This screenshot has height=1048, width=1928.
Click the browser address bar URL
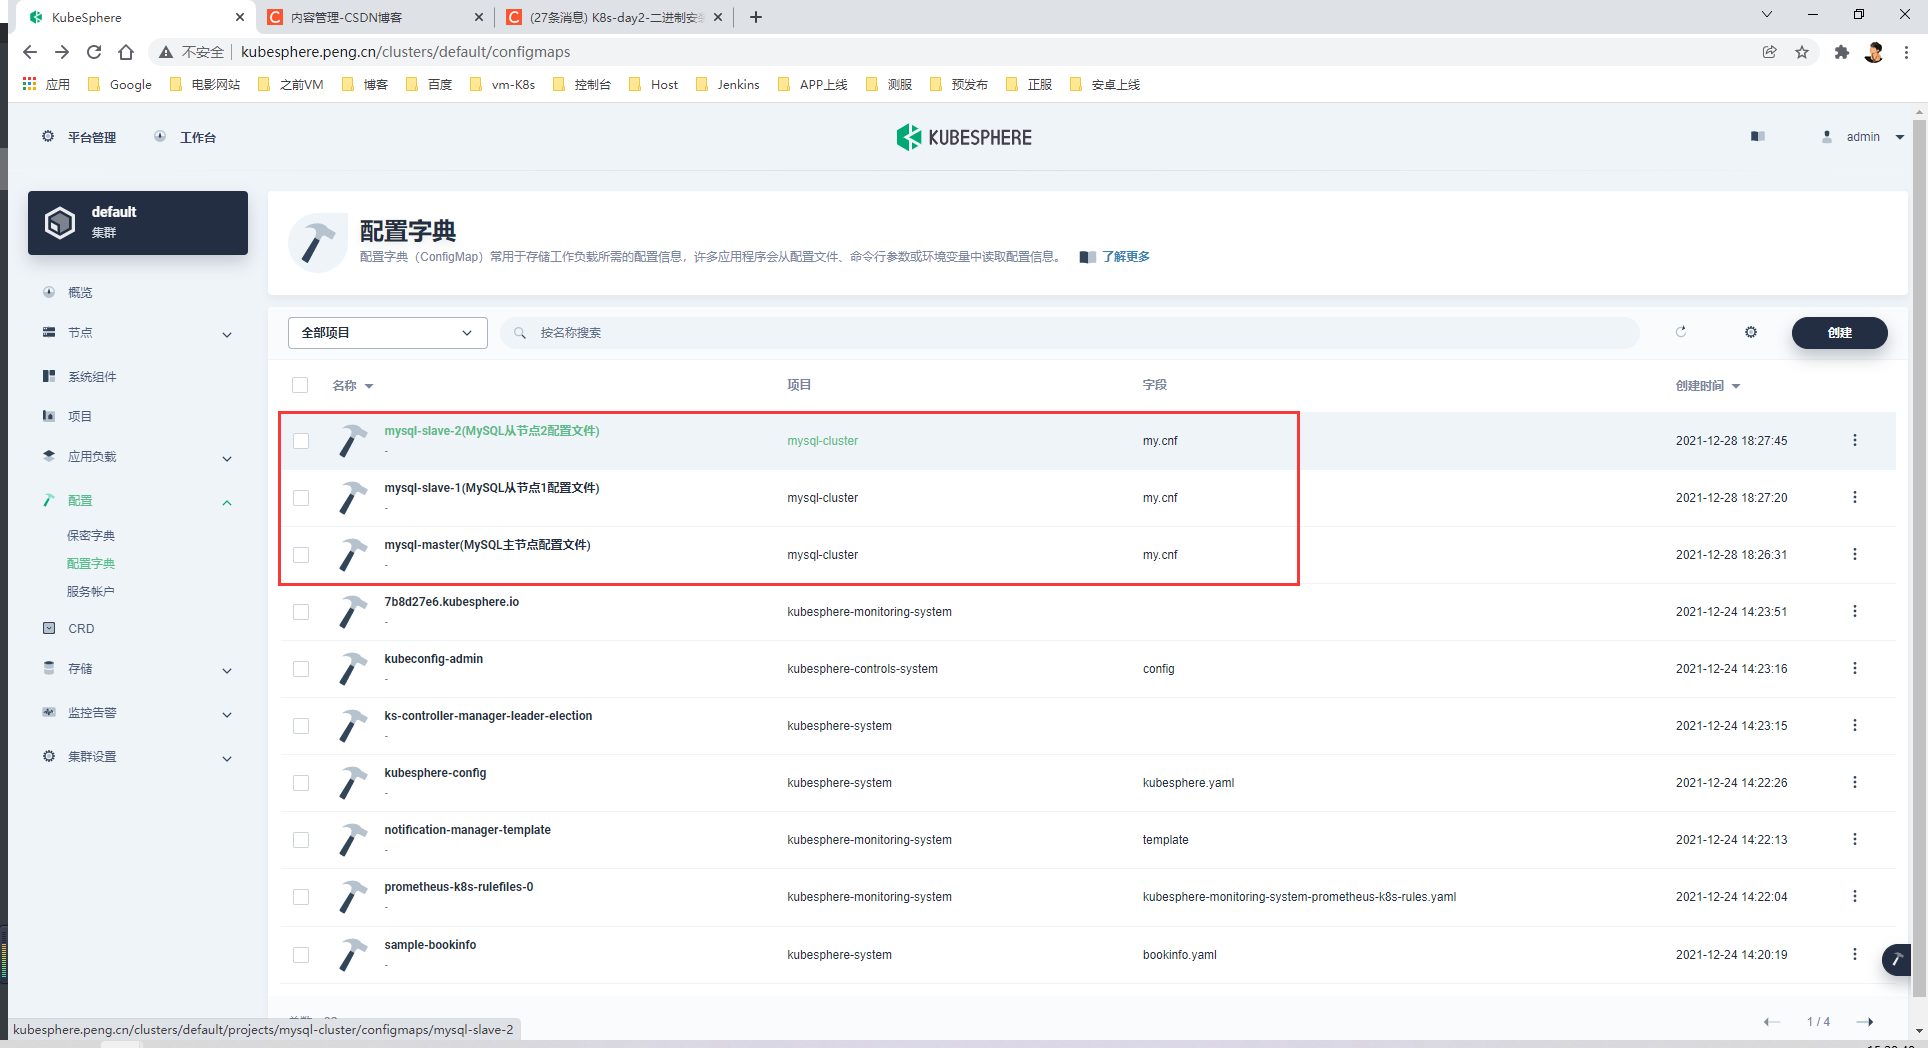coord(405,52)
